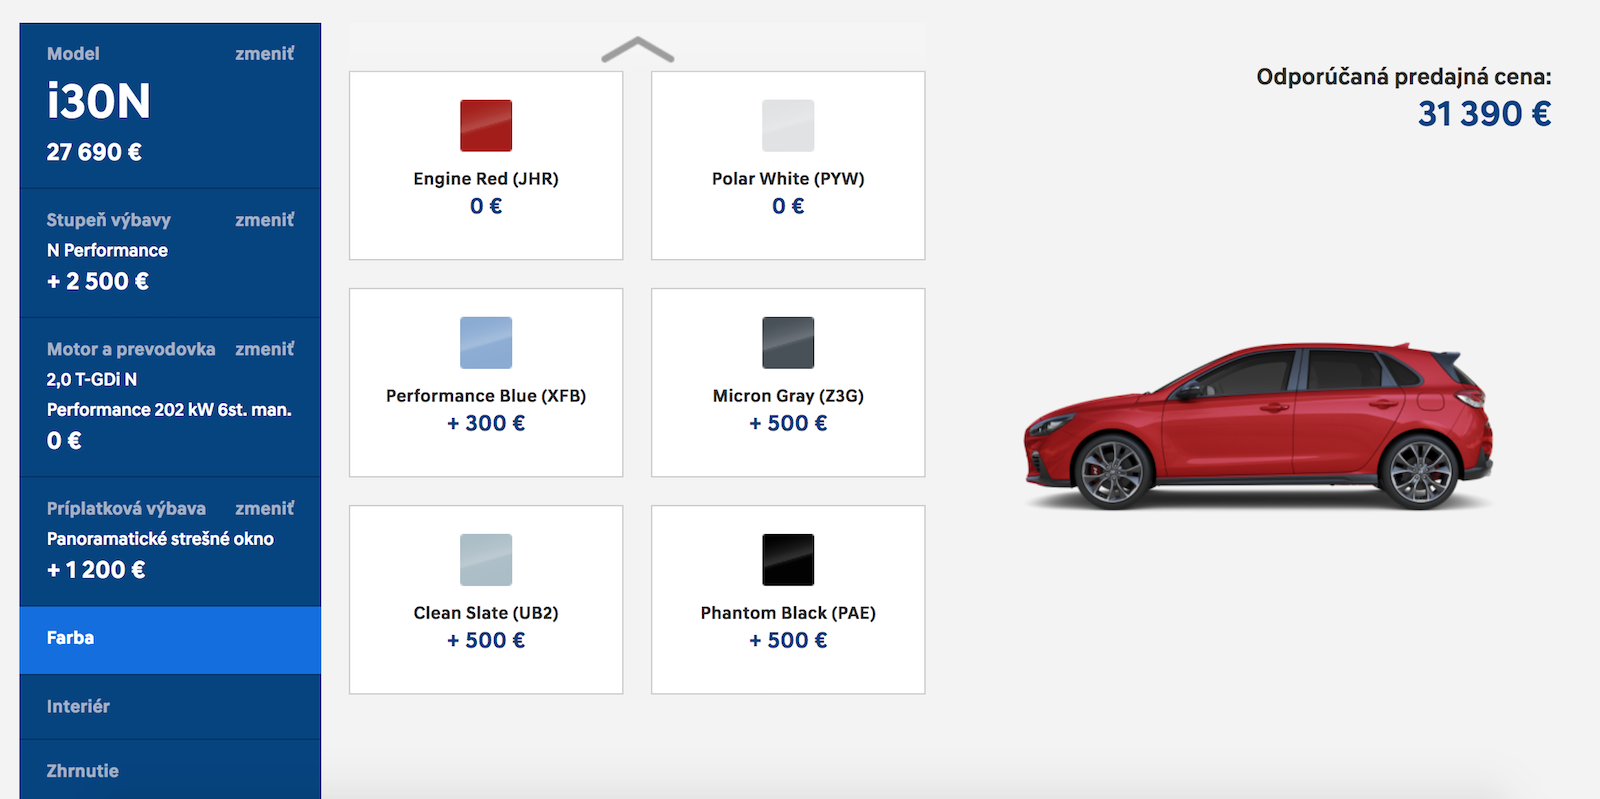Open the Model i30N section

[170, 106]
